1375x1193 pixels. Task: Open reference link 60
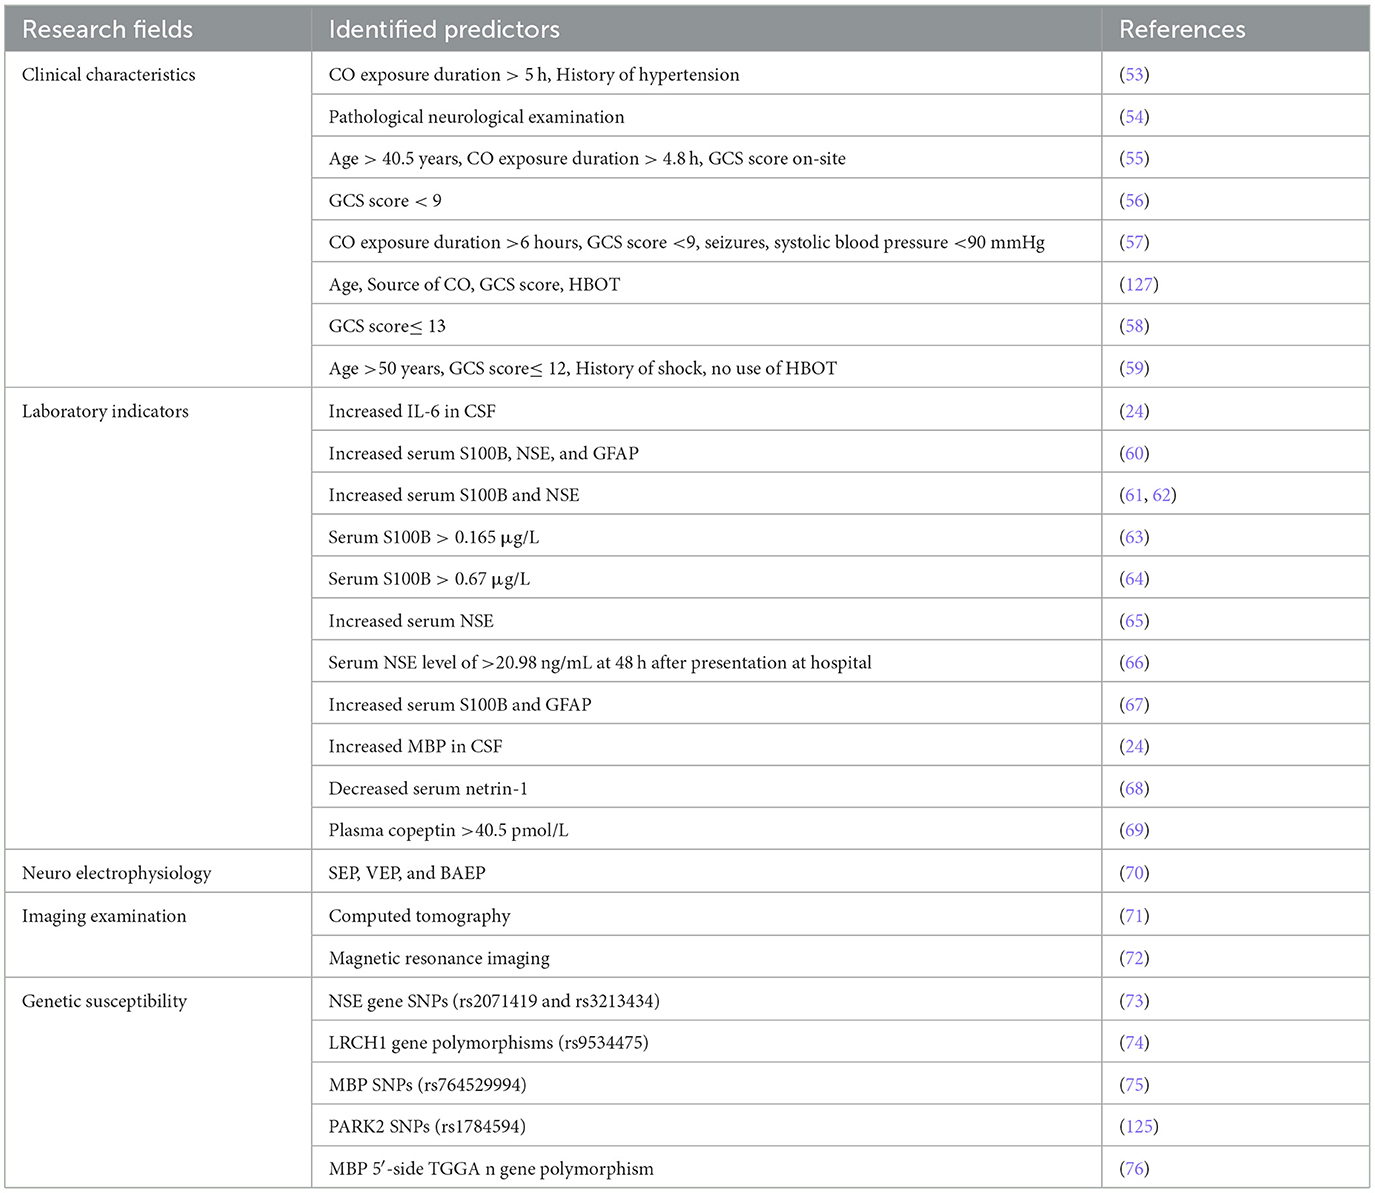coord(1134,454)
